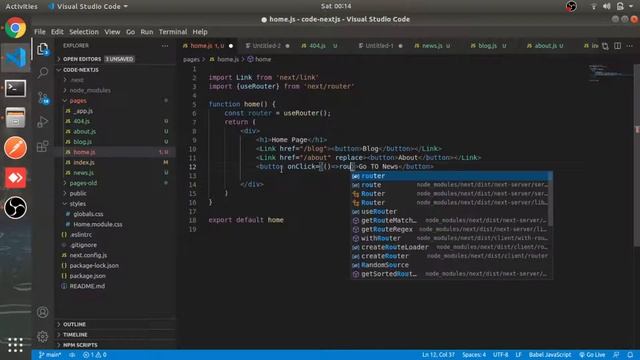Viewport: 640px width, 360px height.
Task: Open AnyDesk red icon in dock
Action: (x=16, y=178)
